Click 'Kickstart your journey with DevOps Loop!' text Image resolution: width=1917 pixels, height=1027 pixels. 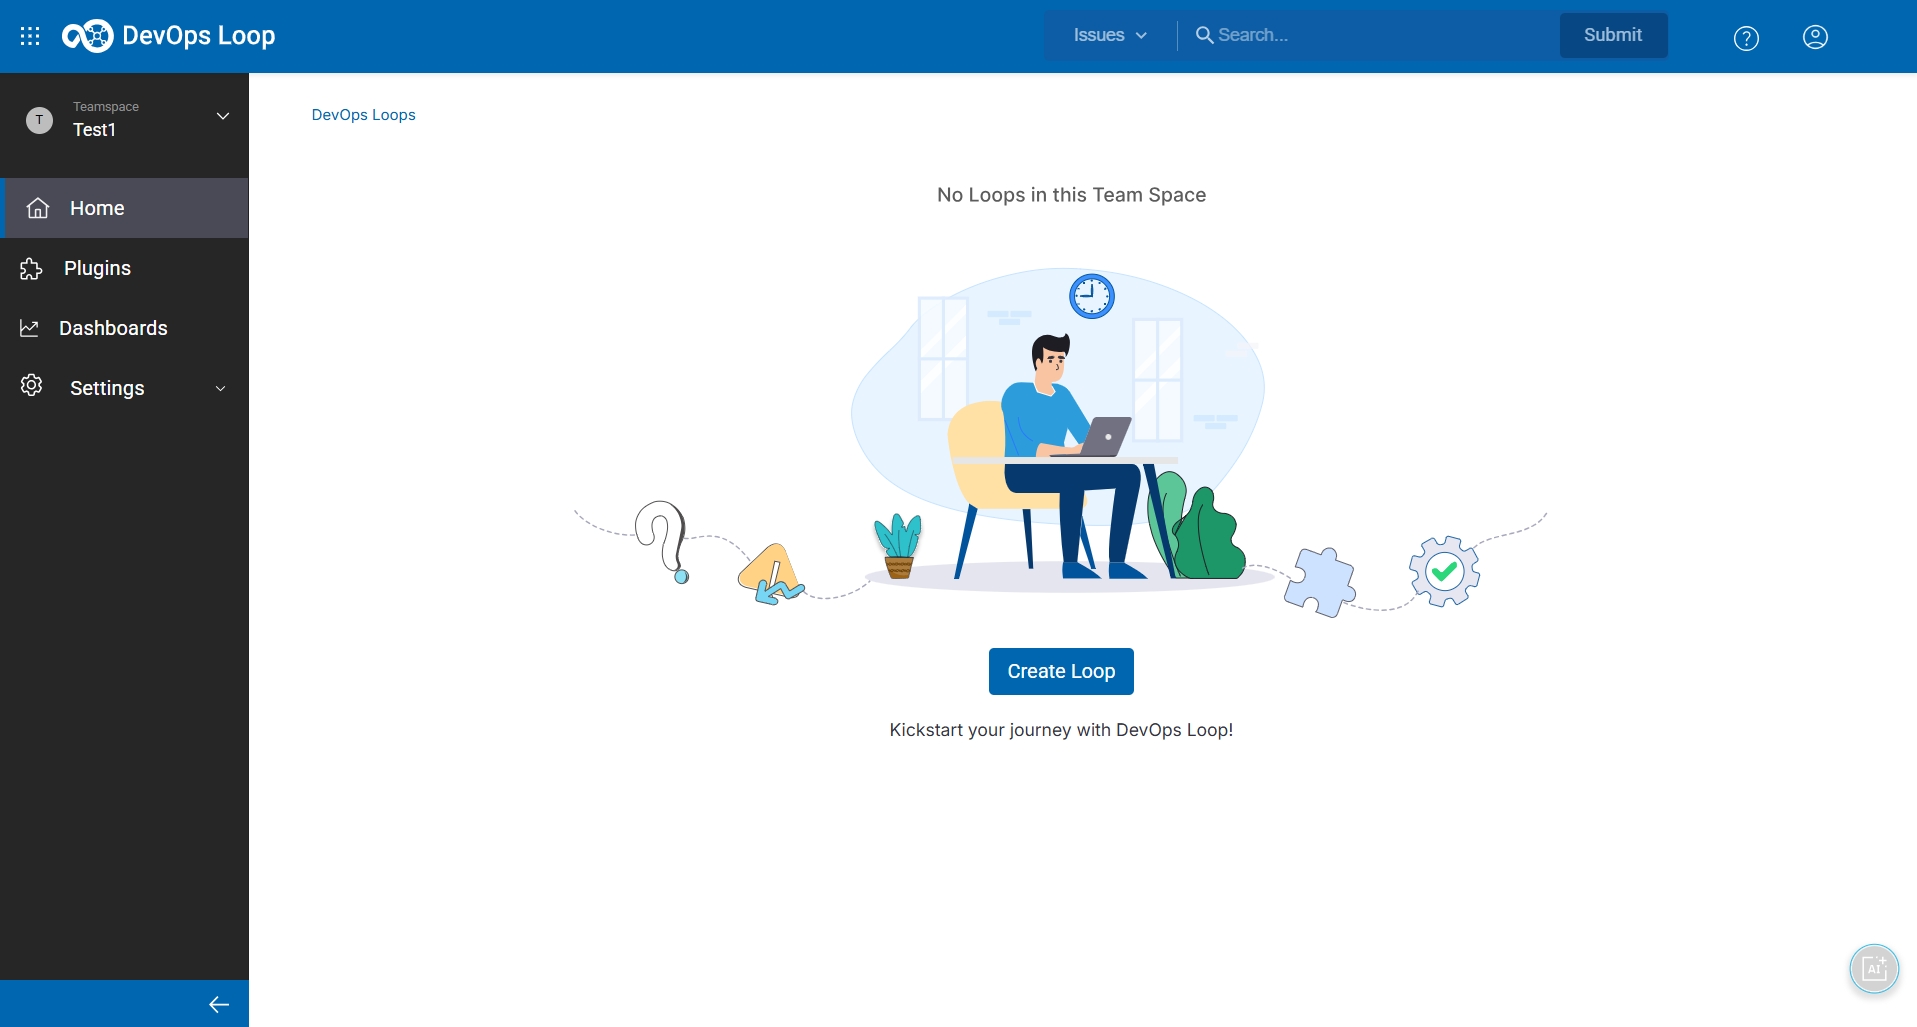(x=1061, y=730)
